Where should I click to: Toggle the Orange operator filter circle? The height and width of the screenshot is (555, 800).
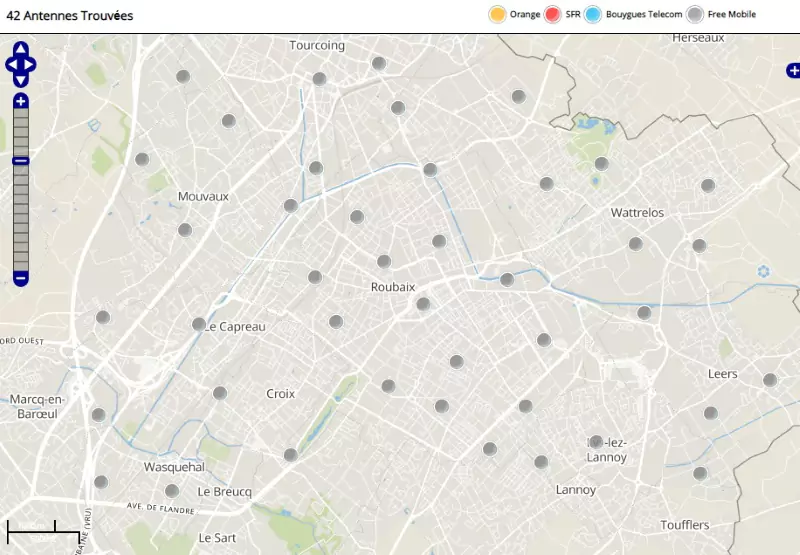497,14
